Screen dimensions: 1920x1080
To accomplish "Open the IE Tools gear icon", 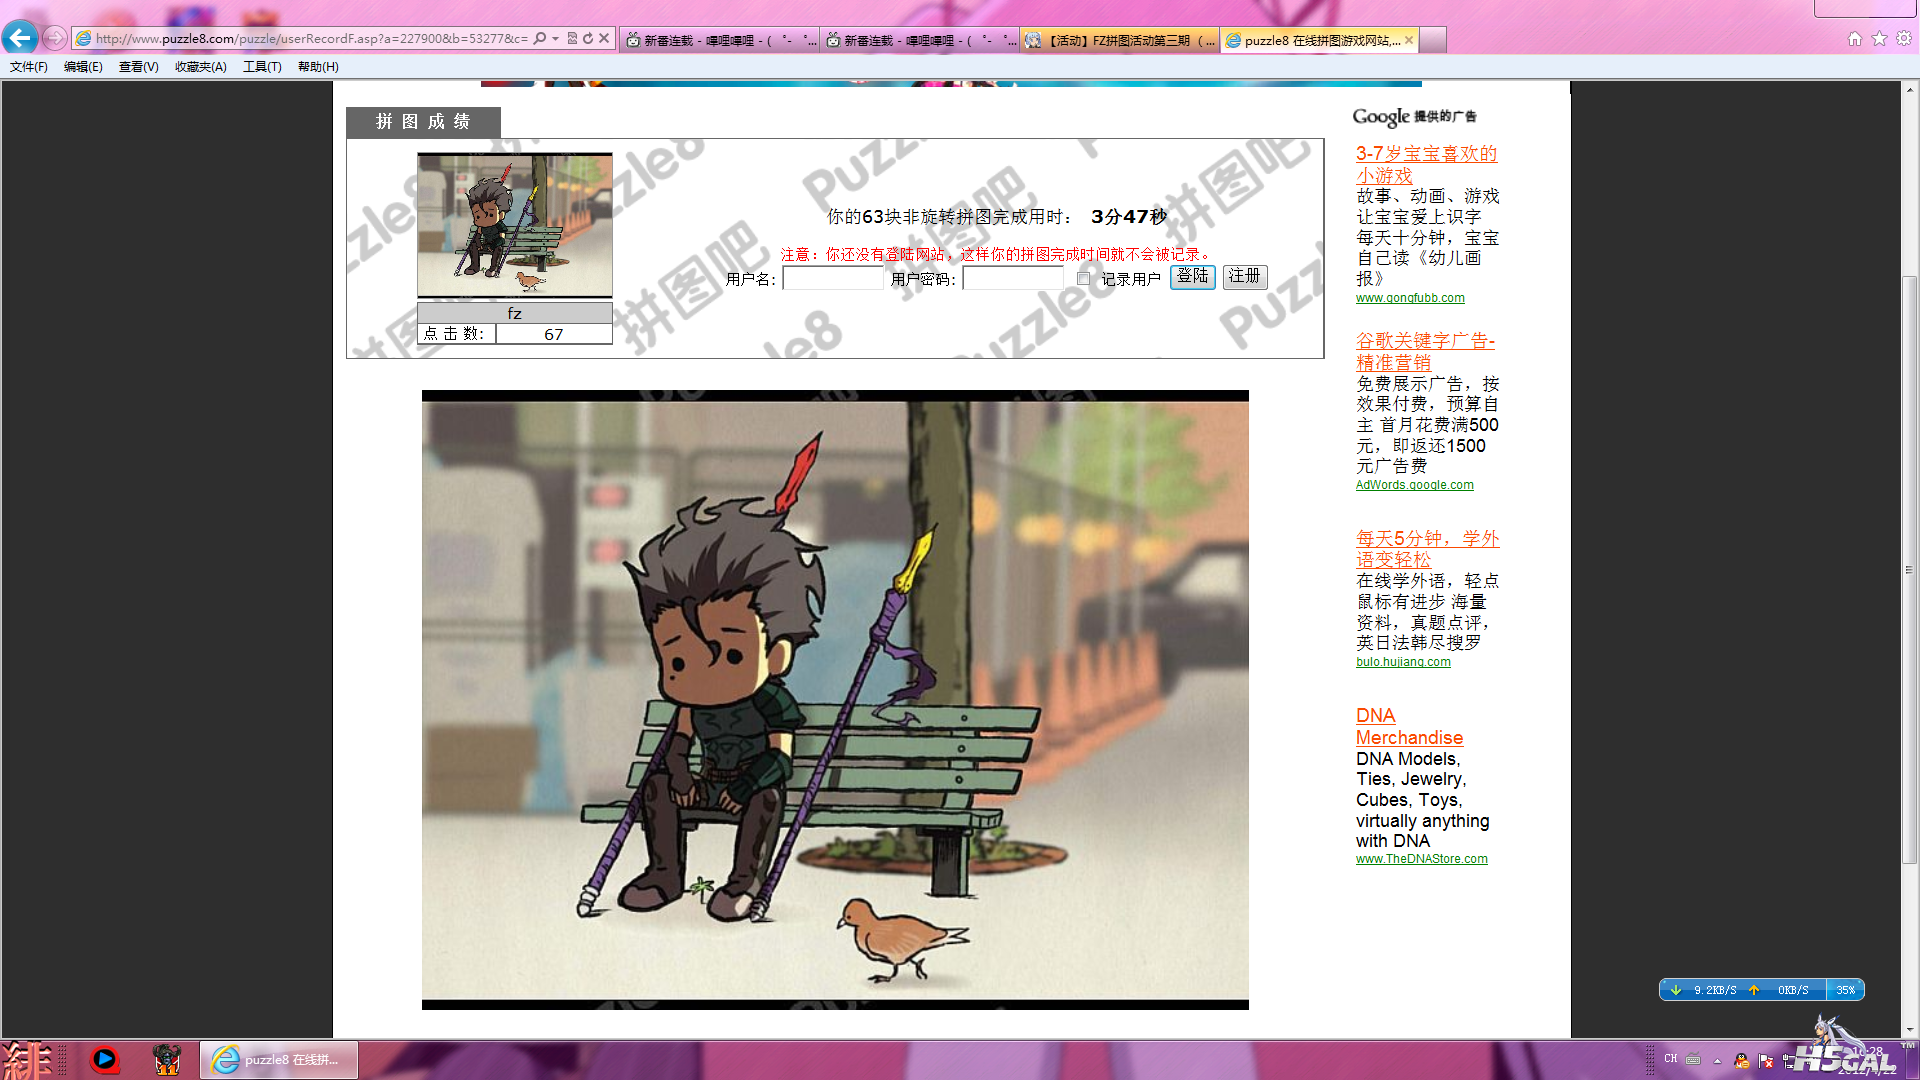I will coord(1904,38).
